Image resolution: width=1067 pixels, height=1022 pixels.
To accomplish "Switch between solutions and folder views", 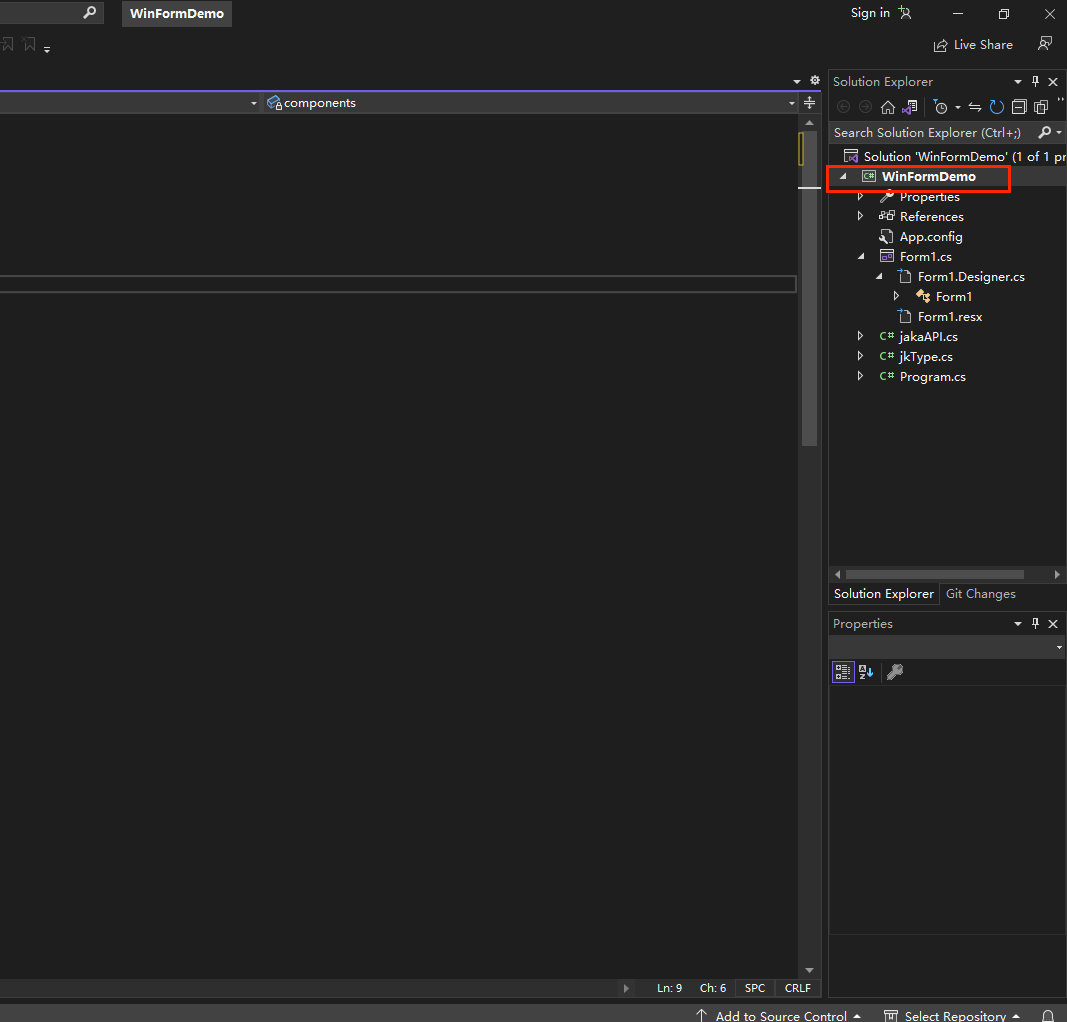I will tap(909, 107).
